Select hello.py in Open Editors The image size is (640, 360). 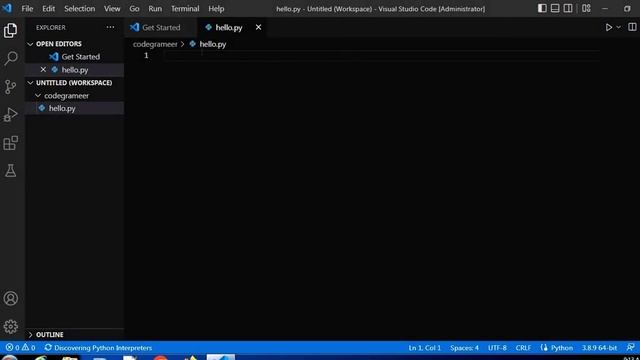pyautogui.click(x=75, y=70)
